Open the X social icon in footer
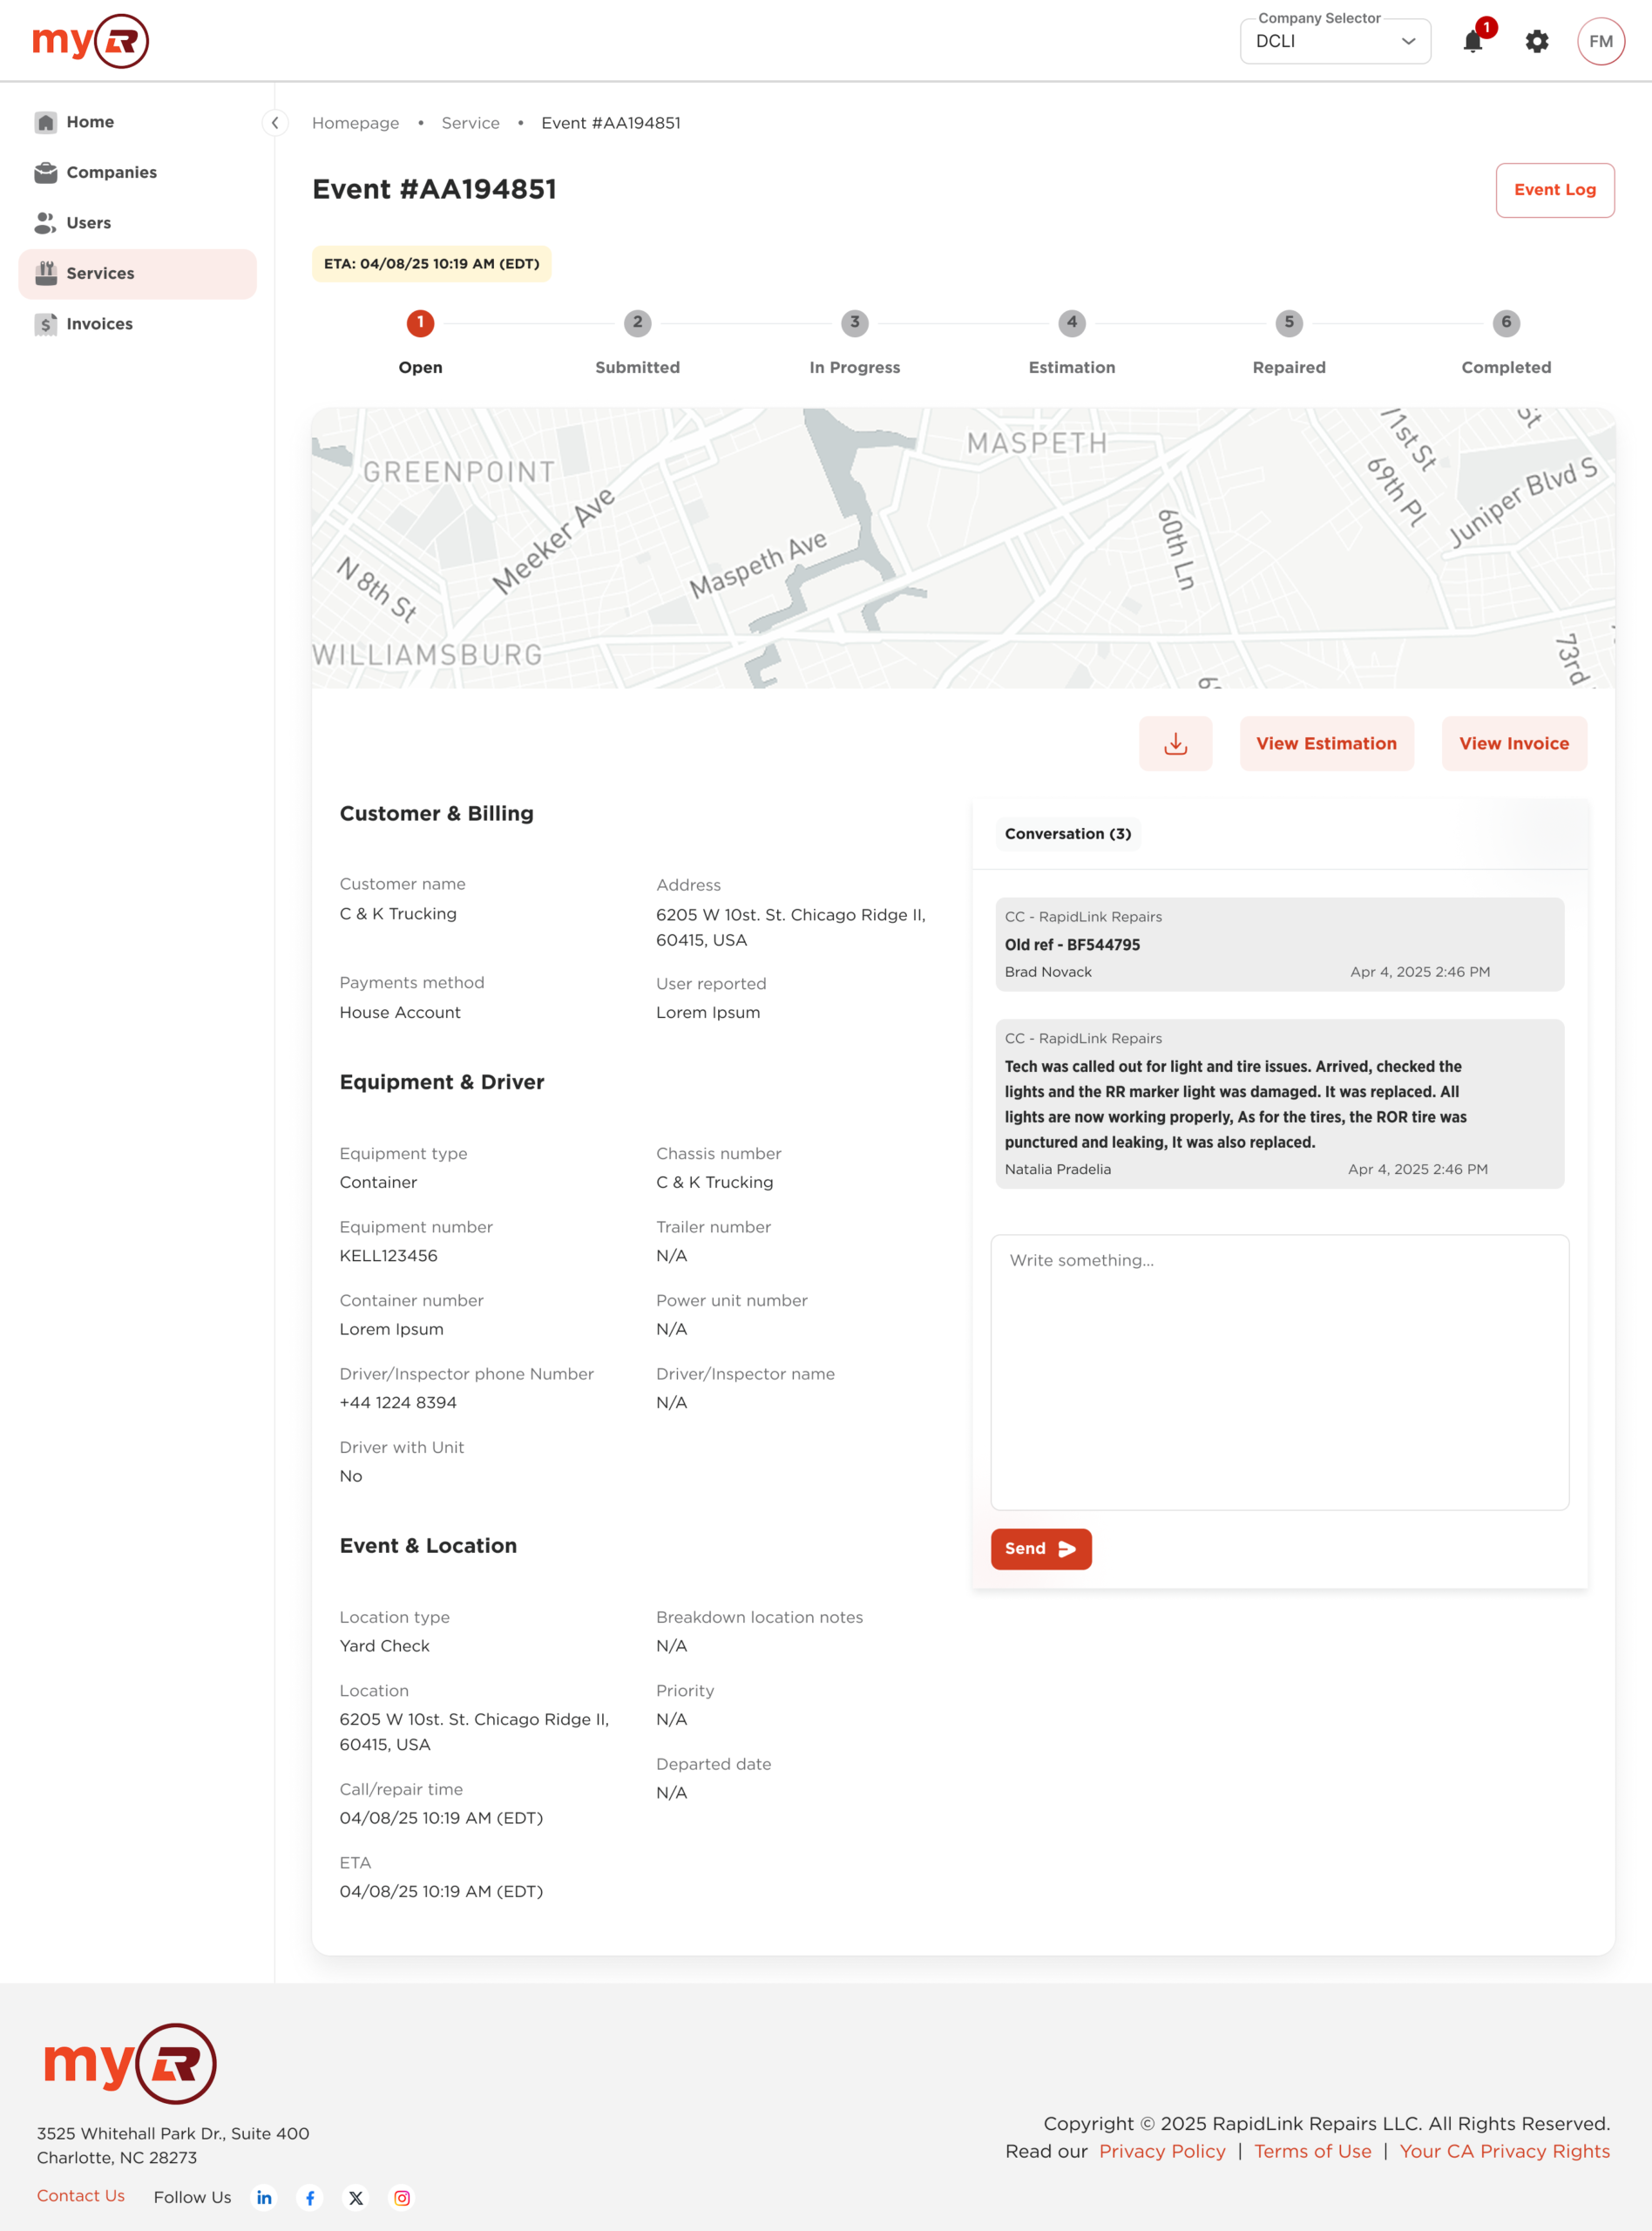1652x2231 pixels. click(356, 2197)
